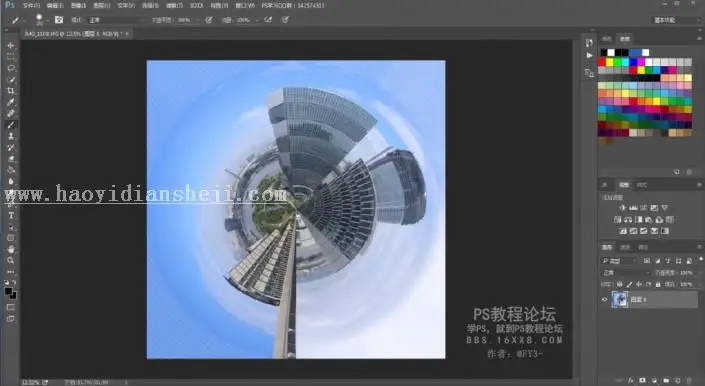Open the History panel icon
The image size is (705, 386).
coord(589,42)
